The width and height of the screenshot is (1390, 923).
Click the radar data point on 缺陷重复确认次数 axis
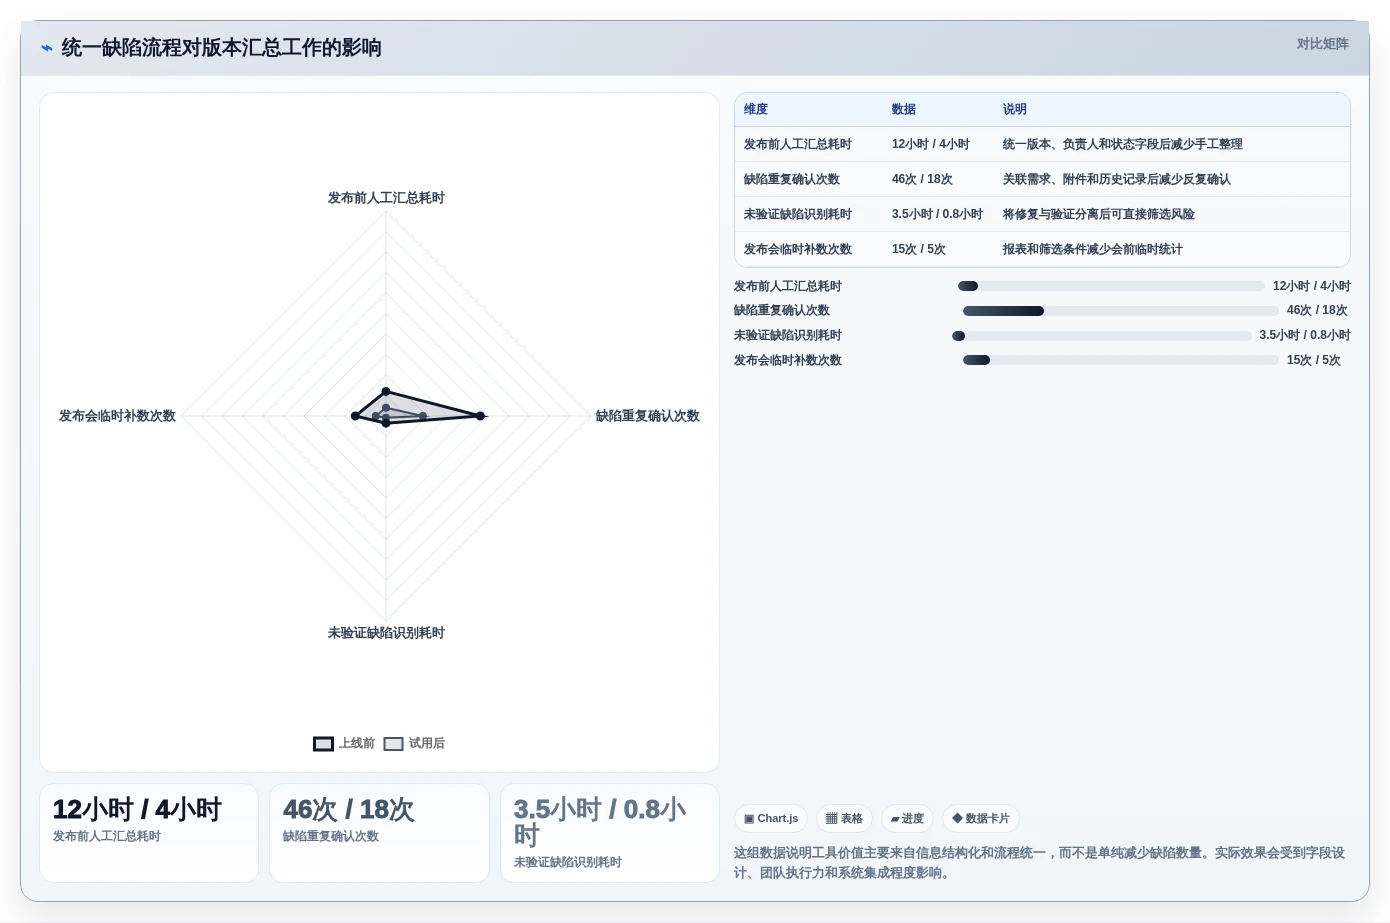point(481,416)
